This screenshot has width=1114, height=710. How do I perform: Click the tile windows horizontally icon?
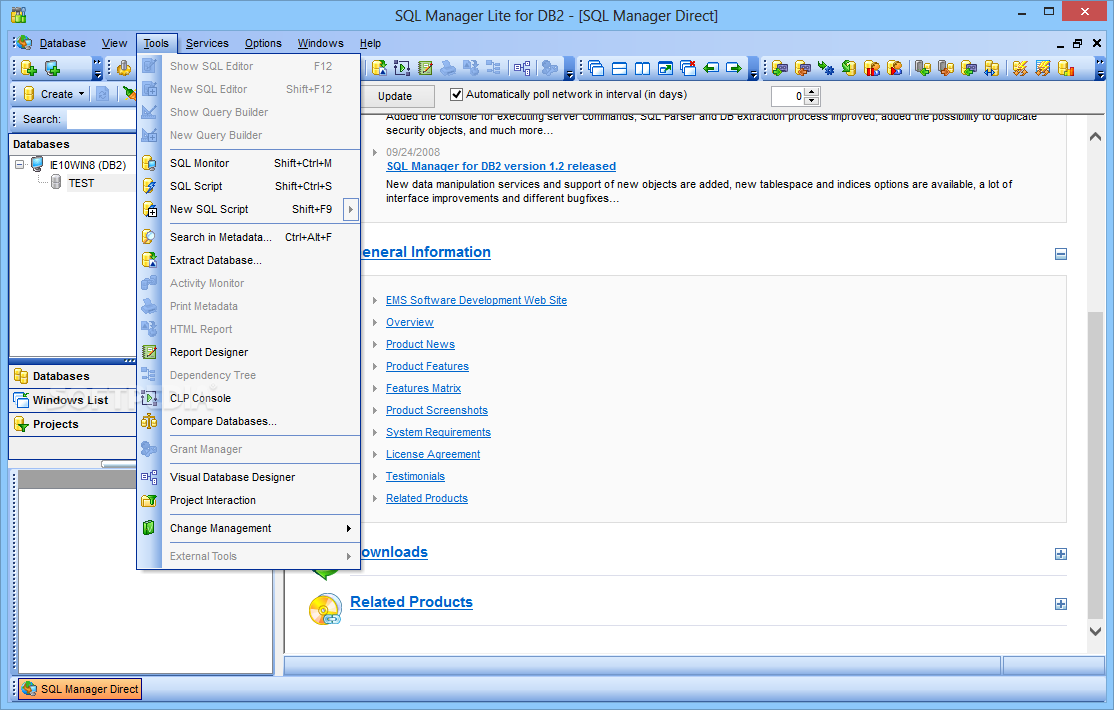pyautogui.click(x=620, y=68)
